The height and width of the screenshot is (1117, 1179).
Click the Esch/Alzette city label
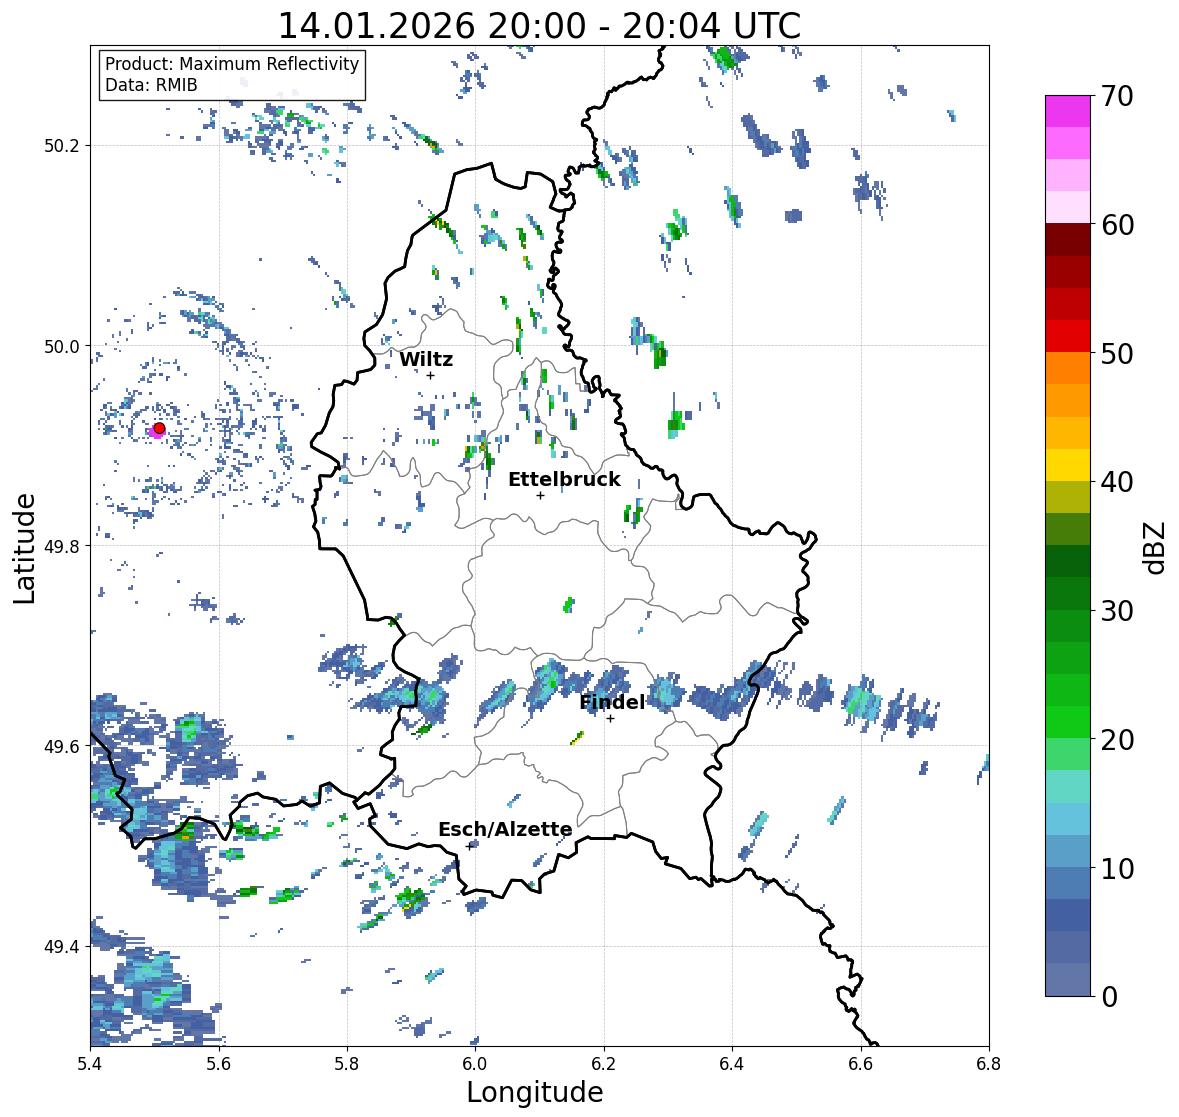505,829
